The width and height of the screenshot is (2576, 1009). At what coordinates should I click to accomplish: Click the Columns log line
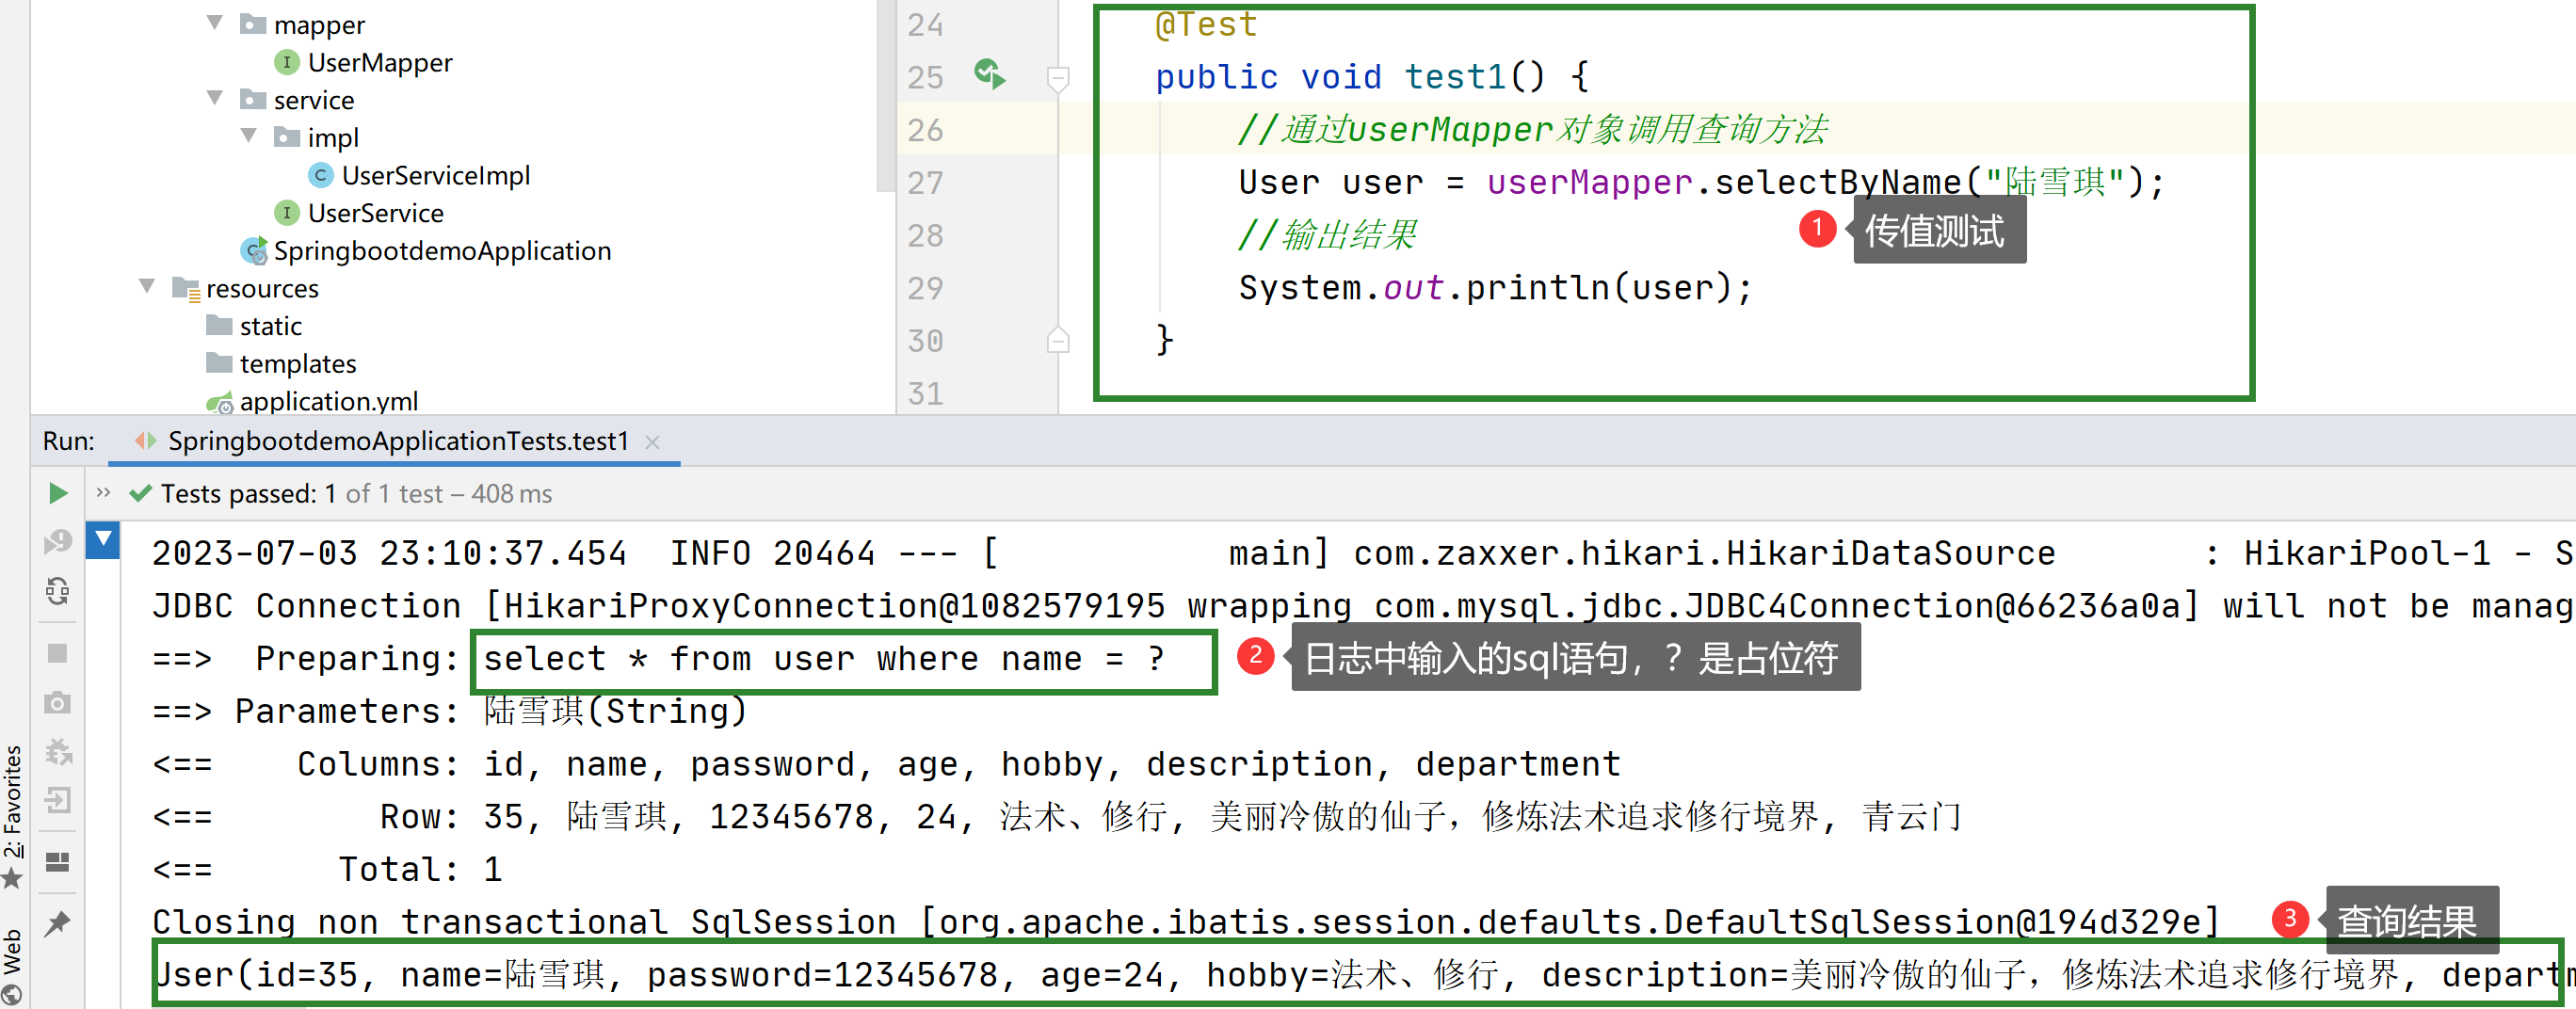[886, 765]
